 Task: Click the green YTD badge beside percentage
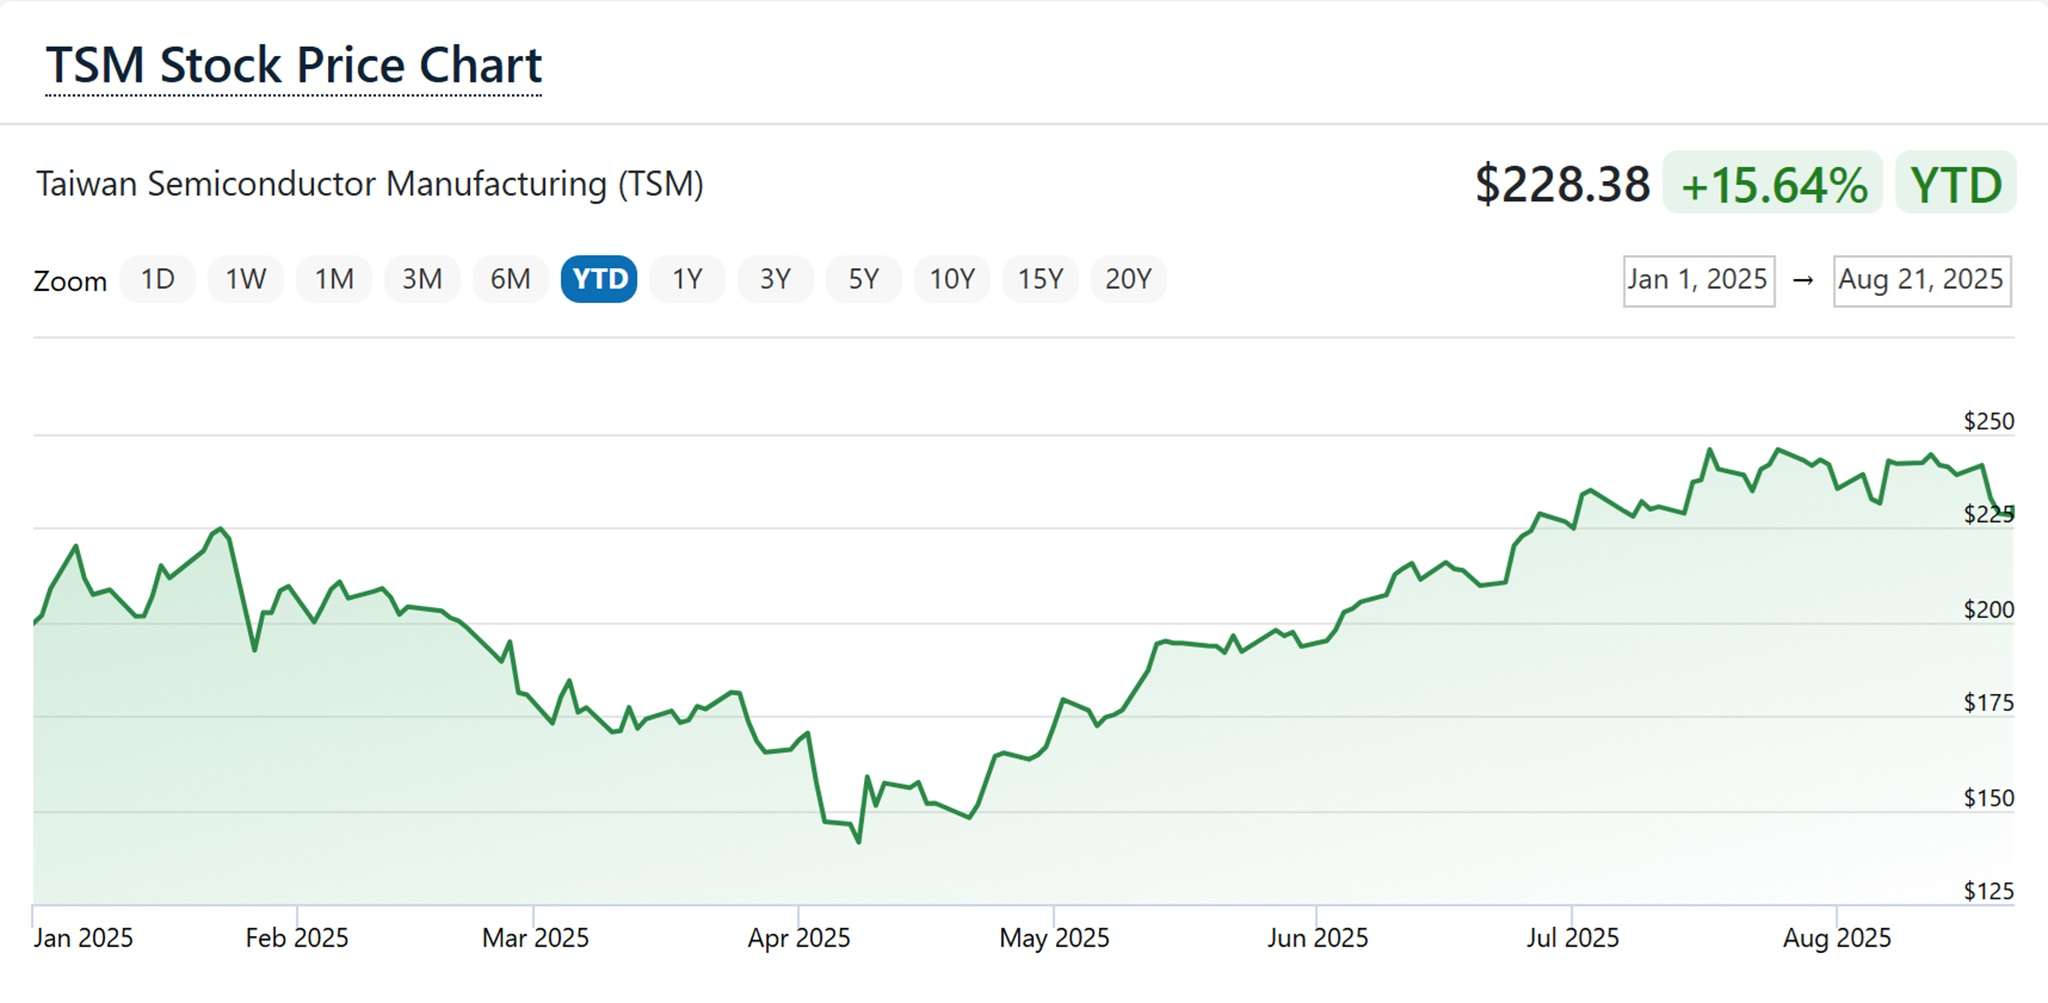(x=1955, y=184)
